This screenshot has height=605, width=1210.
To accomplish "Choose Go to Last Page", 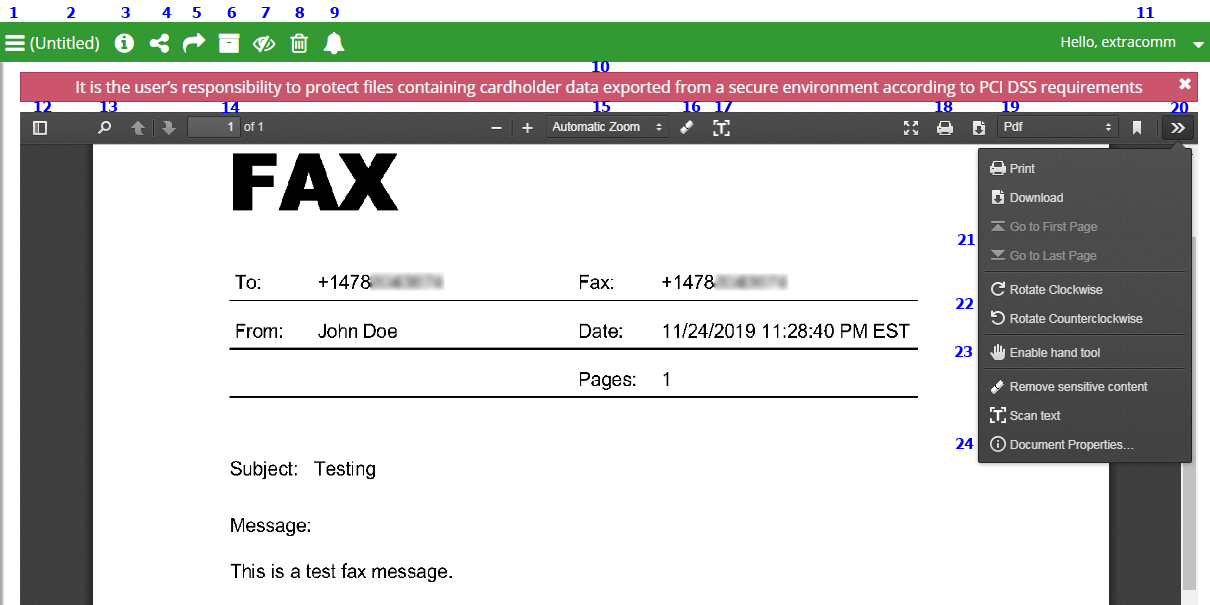I will tap(1085, 255).
